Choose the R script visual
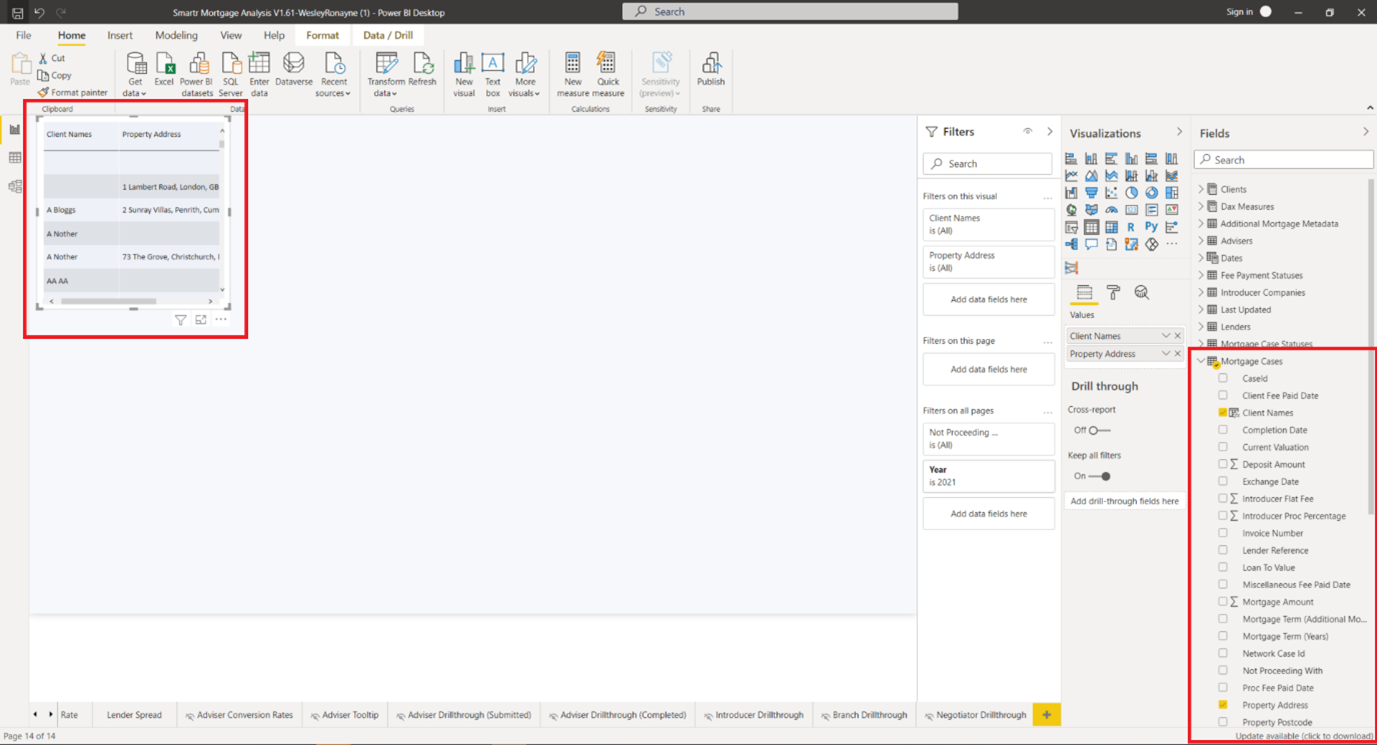 1131,227
